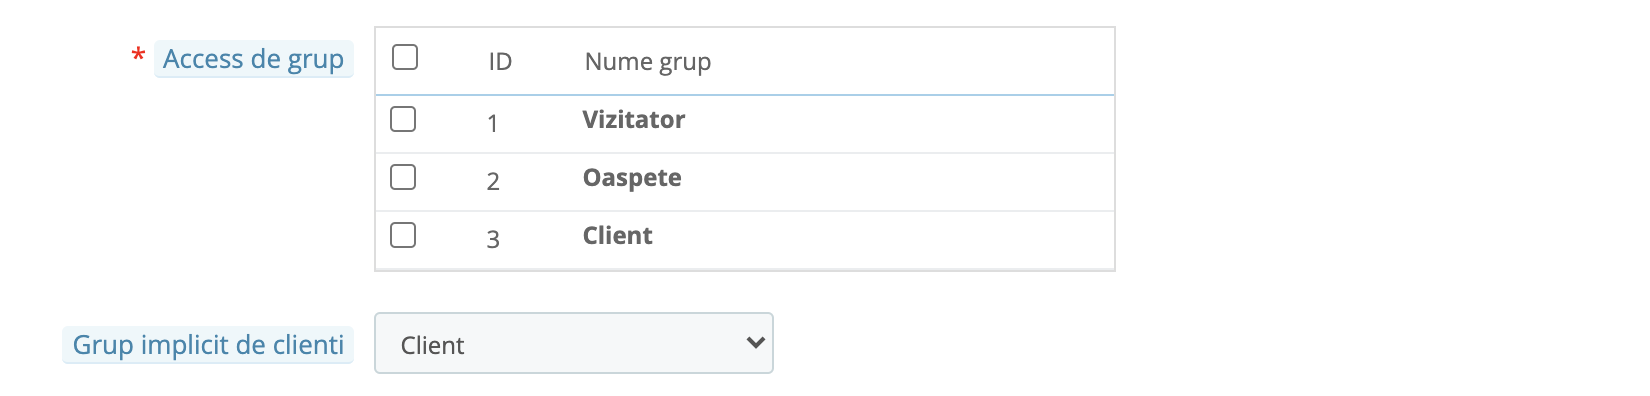Toggle the Client group row checkbox
Viewport: 1650px width, 396px height.
click(x=403, y=235)
